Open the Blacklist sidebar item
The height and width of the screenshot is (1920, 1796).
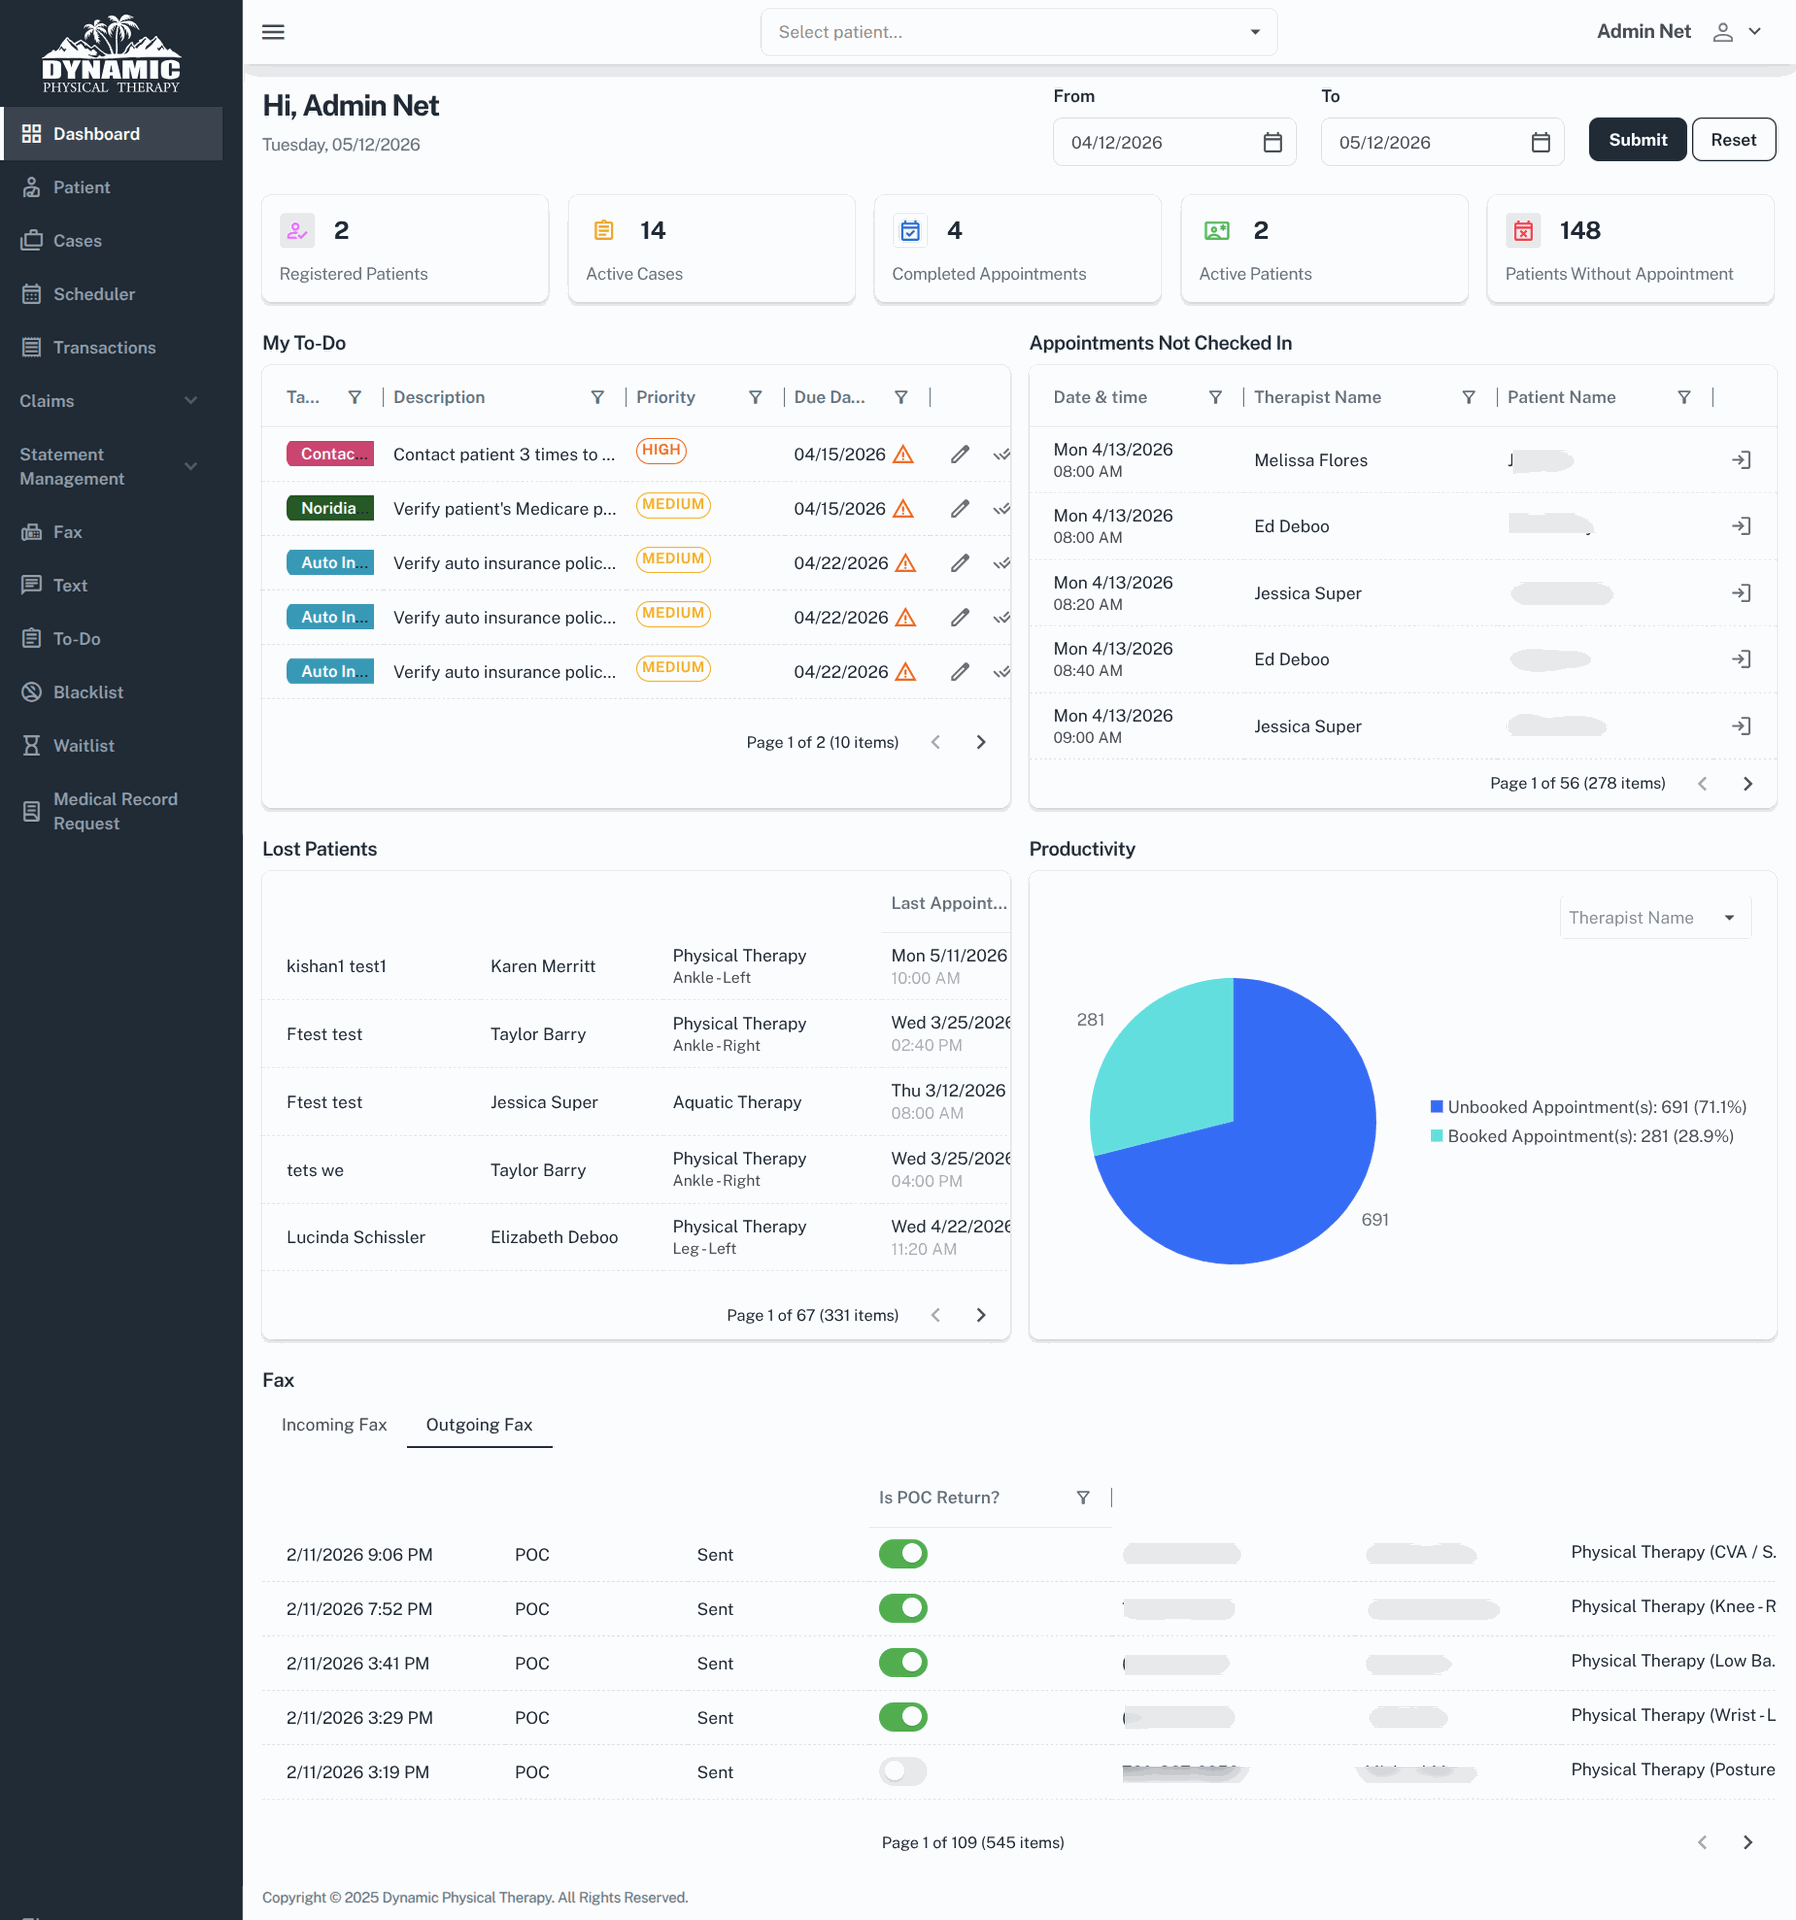click(x=111, y=692)
